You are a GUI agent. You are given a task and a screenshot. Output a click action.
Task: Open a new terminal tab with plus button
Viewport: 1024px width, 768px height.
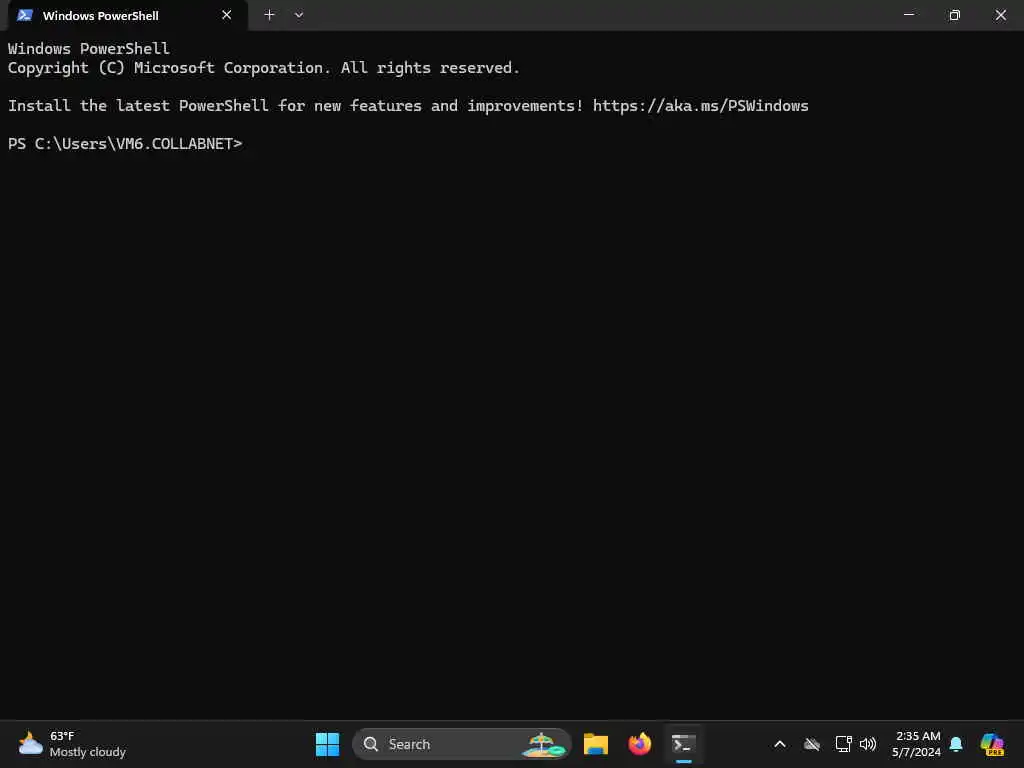269,15
